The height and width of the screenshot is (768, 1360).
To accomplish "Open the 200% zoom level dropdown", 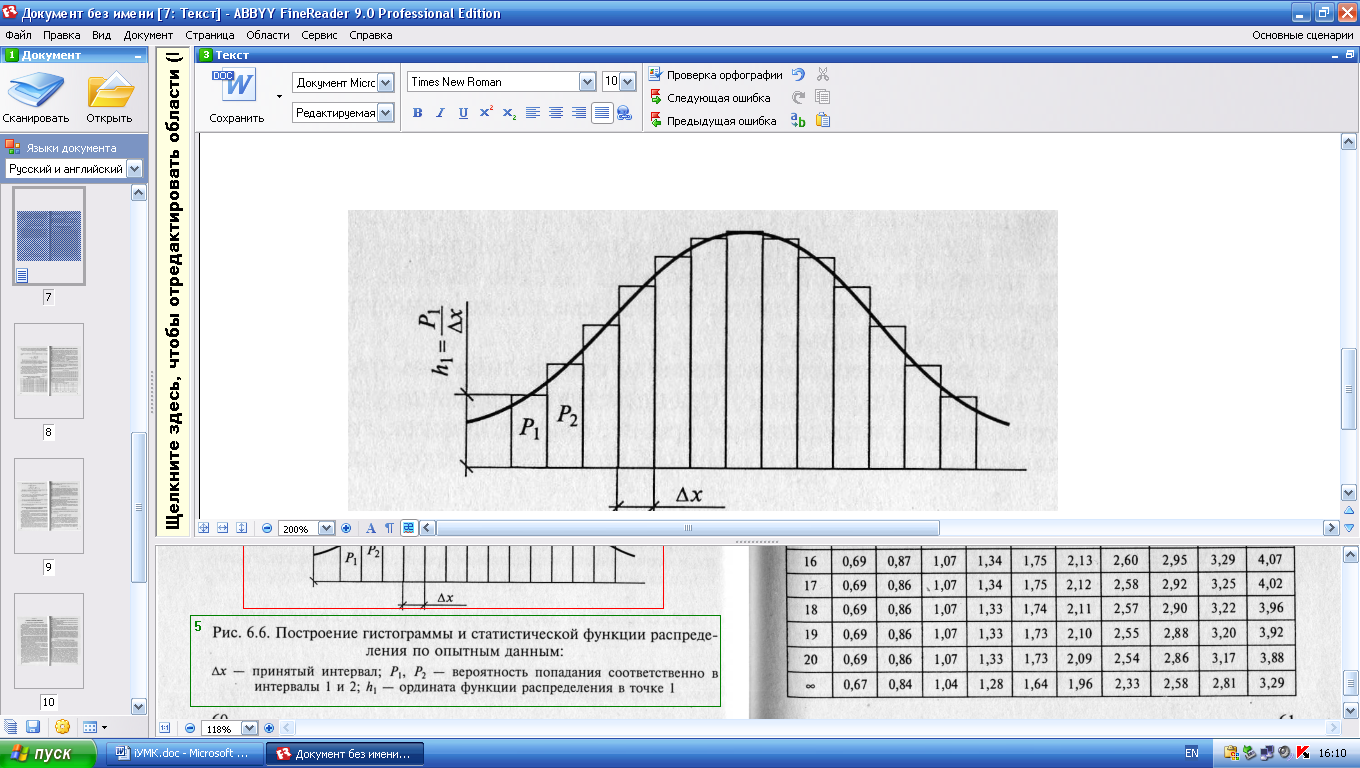I will coord(325,528).
